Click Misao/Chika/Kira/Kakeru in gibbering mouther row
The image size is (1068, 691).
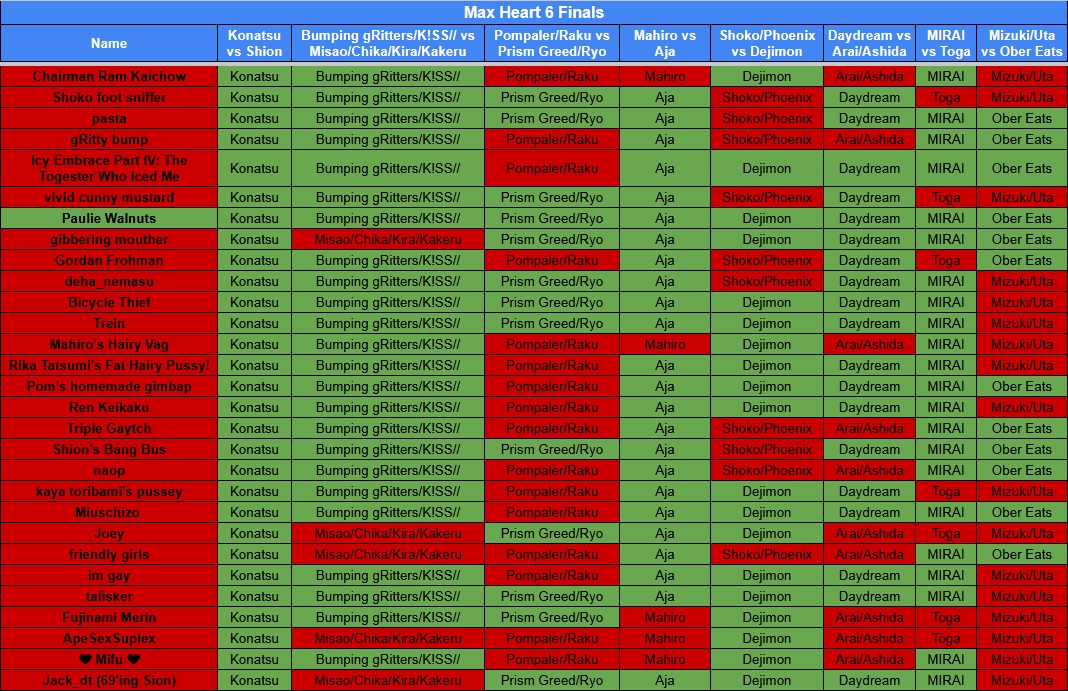(388, 240)
